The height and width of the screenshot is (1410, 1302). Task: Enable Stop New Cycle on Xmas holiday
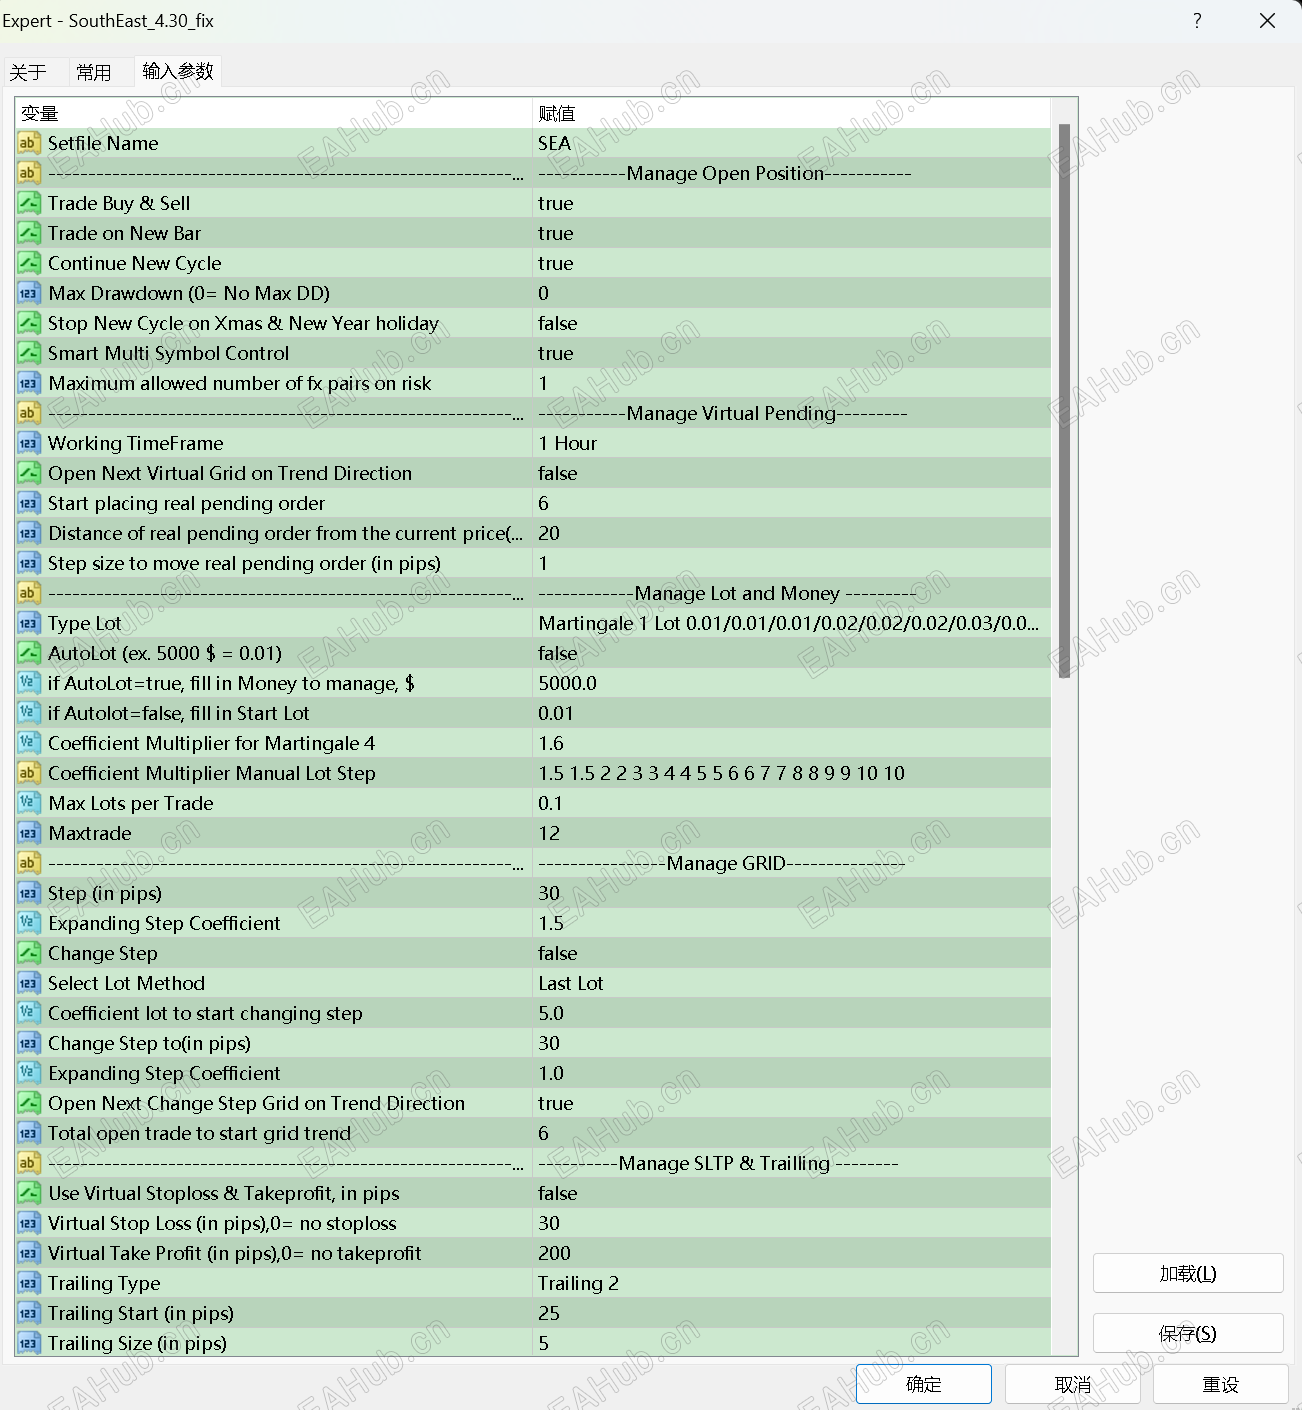click(x=700, y=322)
